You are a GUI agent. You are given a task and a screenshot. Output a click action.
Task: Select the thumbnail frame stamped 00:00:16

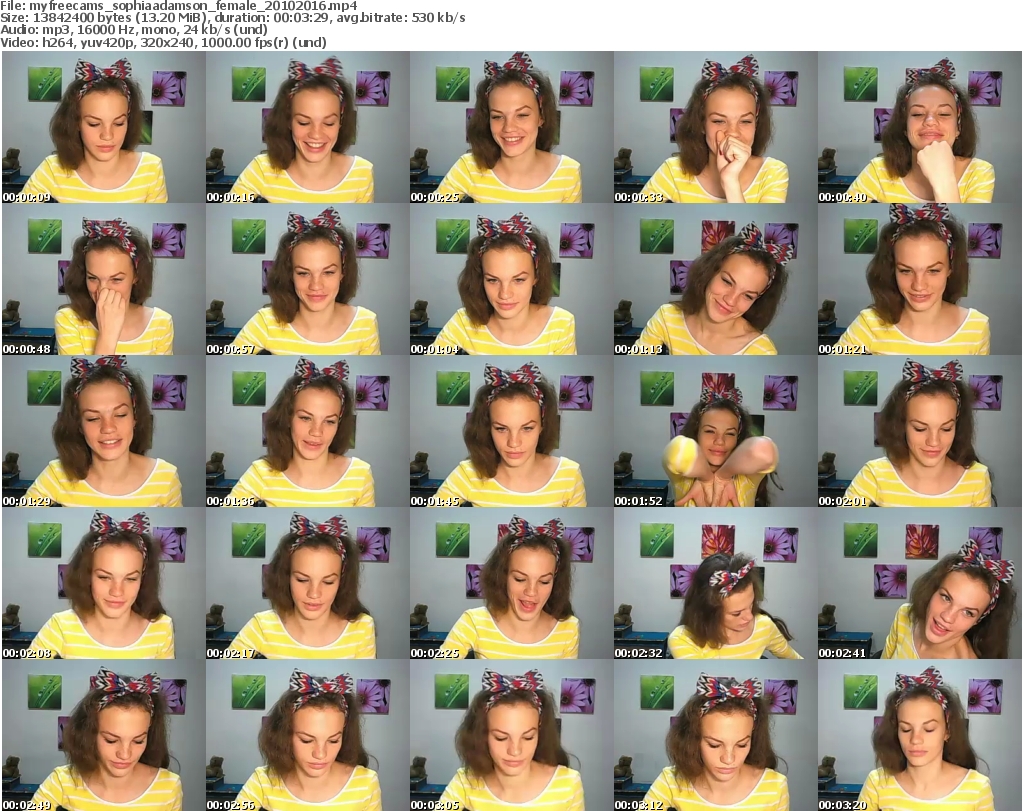click(308, 127)
